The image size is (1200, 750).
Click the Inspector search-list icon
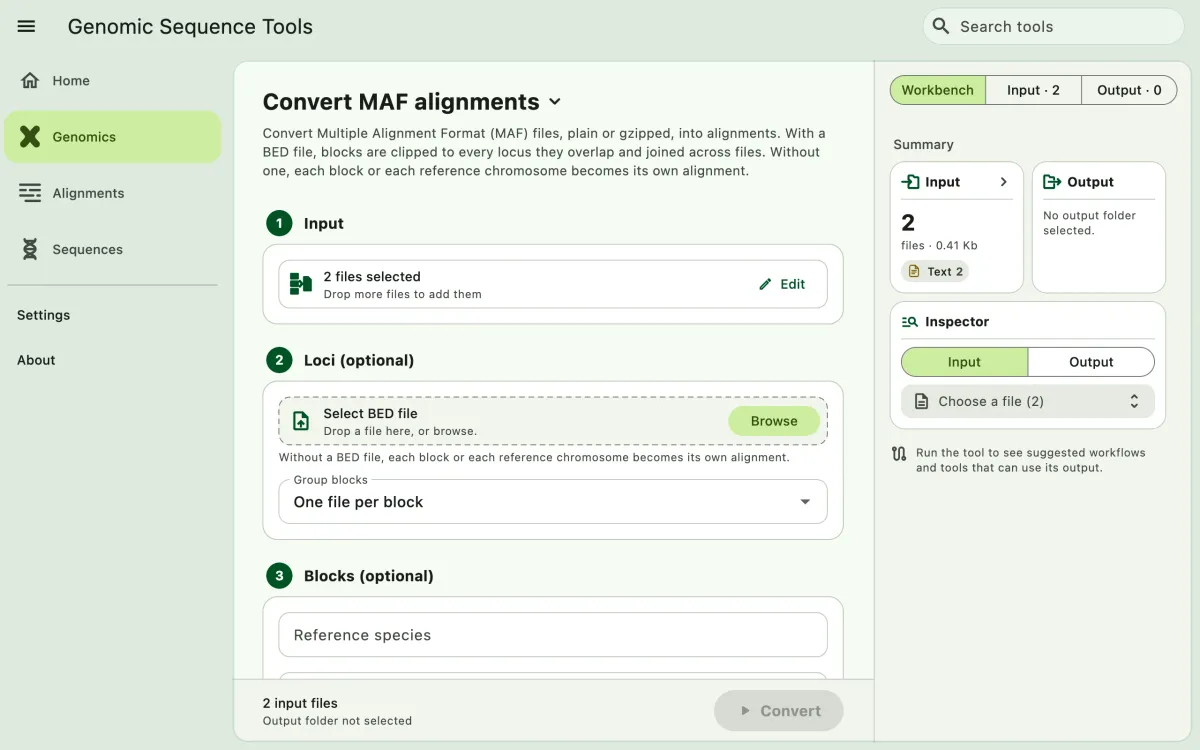(910, 322)
